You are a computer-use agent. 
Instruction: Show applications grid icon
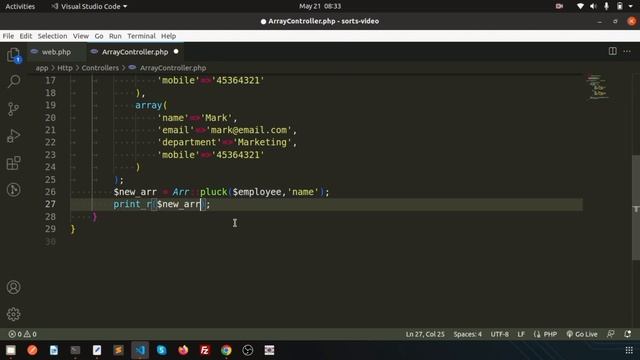point(629,350)
